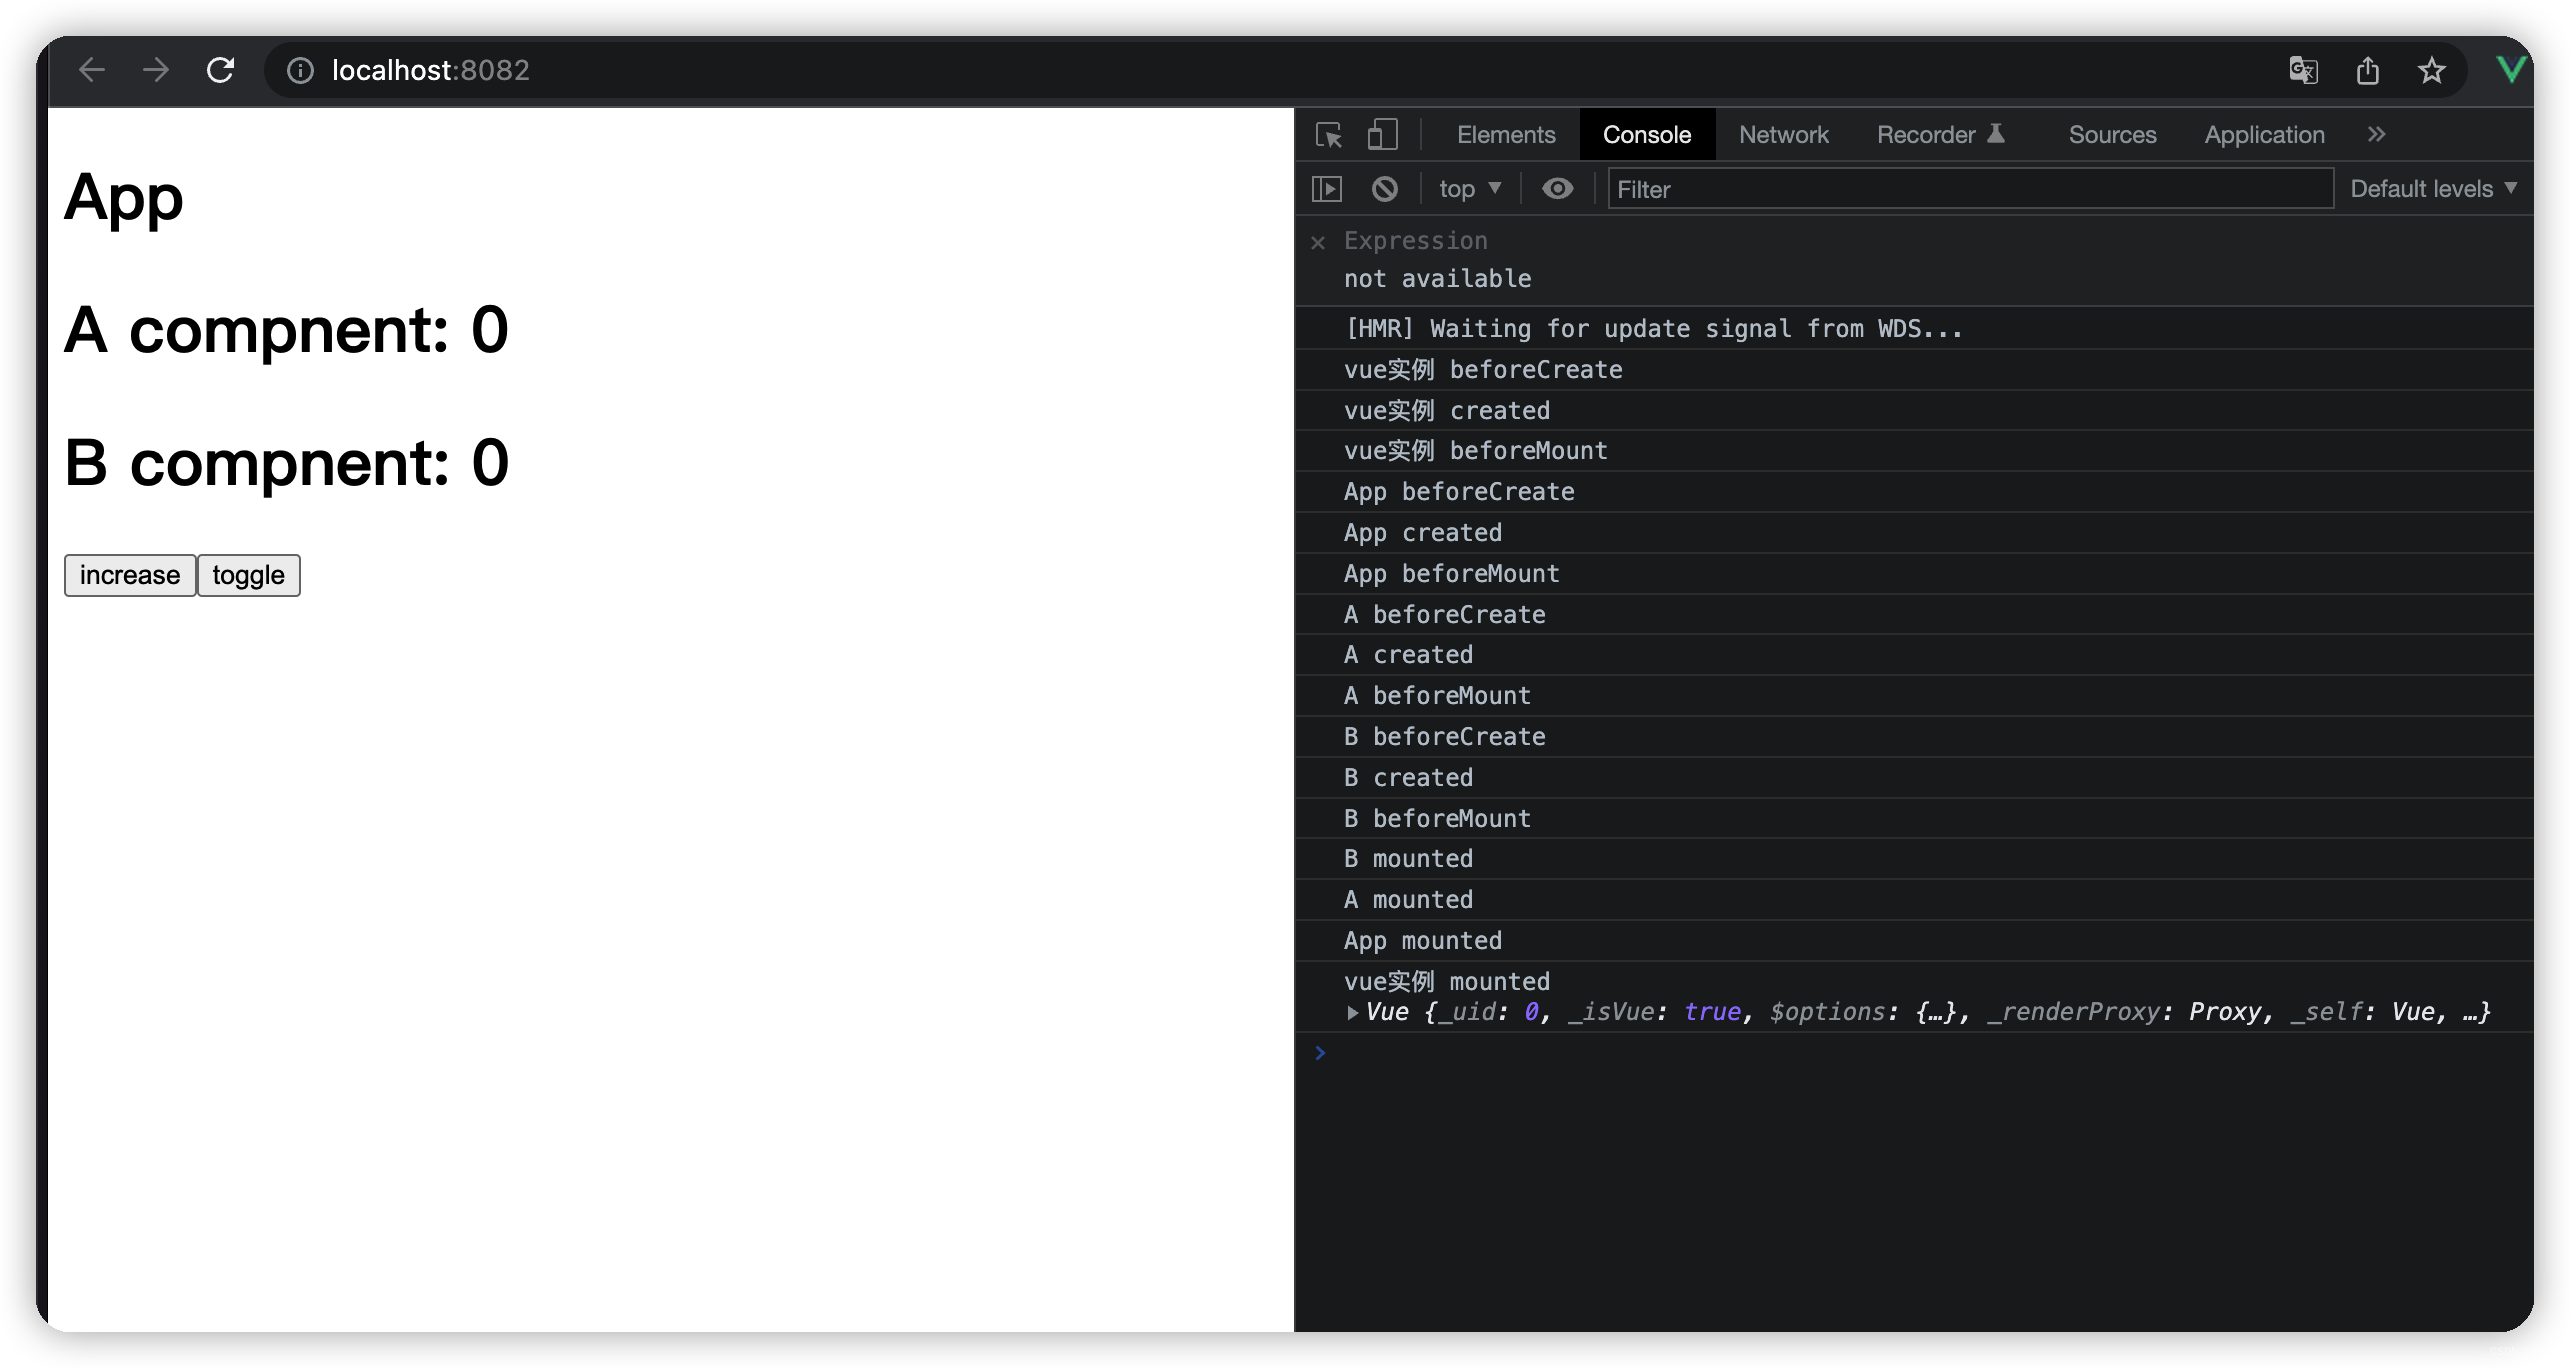This screenshot has width=2570, height=1368.
Task: Click the 'B created' log line
Action: (x=1914, y=778)
